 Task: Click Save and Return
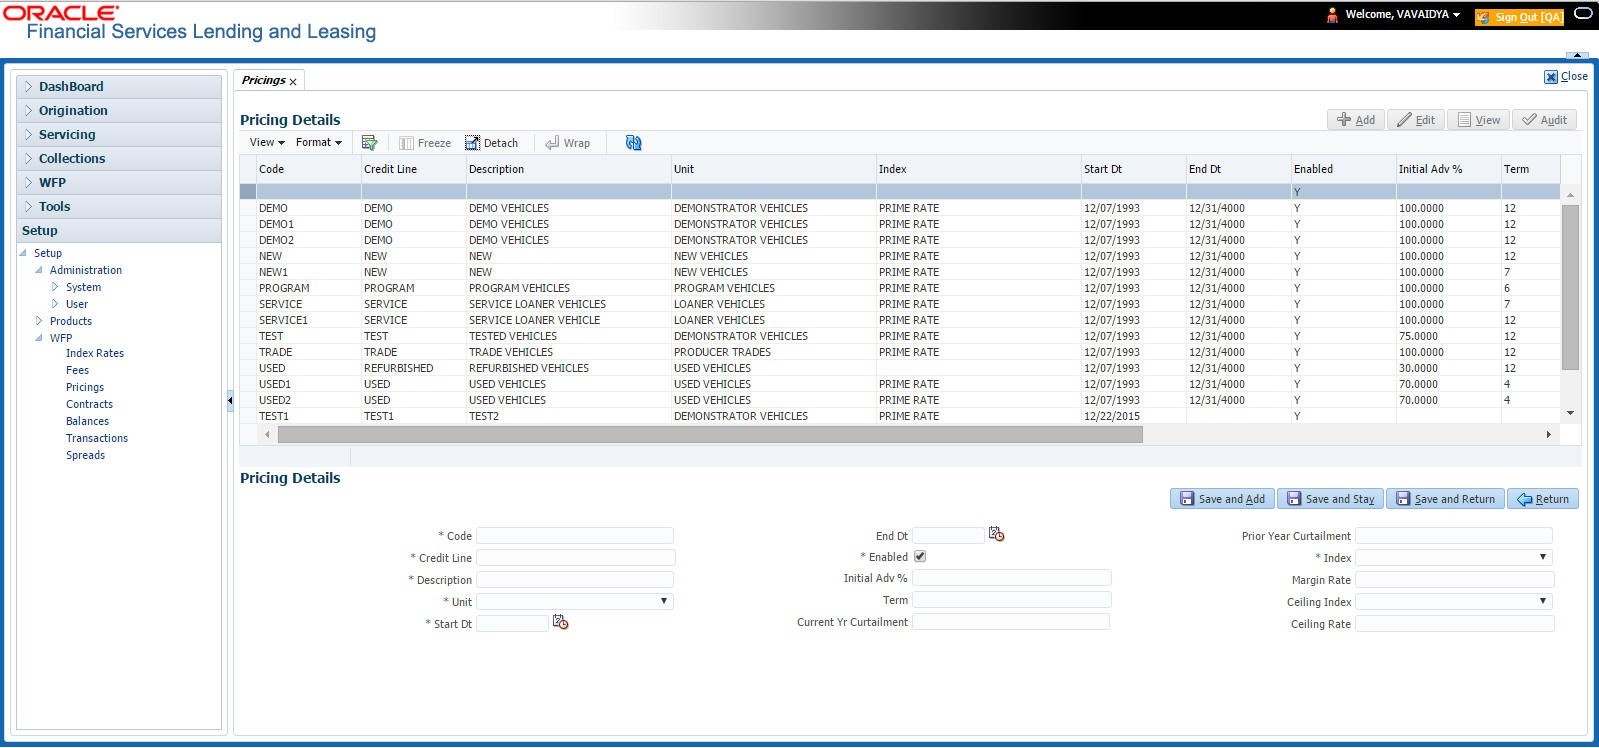[1445, 499]
